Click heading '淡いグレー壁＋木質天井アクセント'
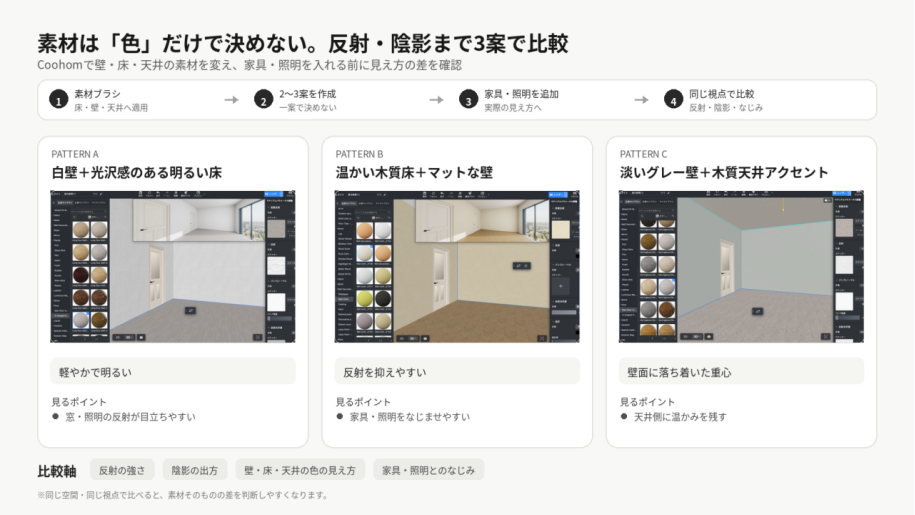915x515 pixels. click(724, 173)
